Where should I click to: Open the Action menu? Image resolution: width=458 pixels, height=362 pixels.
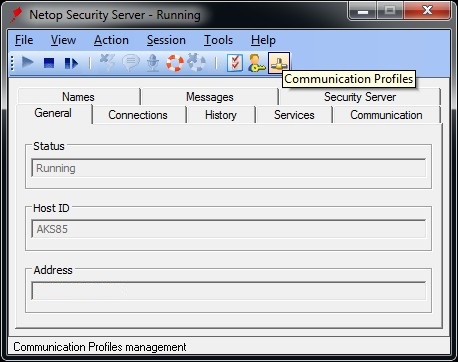coord(111,40)
